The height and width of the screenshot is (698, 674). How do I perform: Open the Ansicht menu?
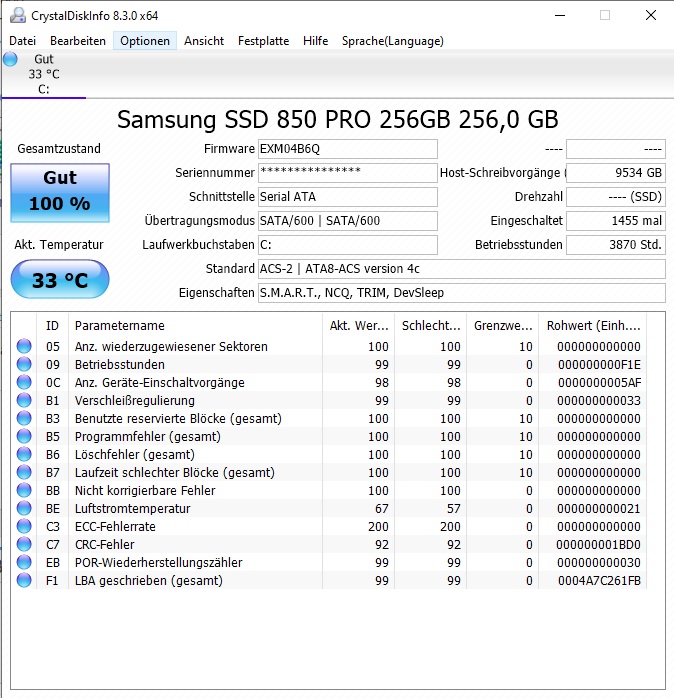click(204, 41)
